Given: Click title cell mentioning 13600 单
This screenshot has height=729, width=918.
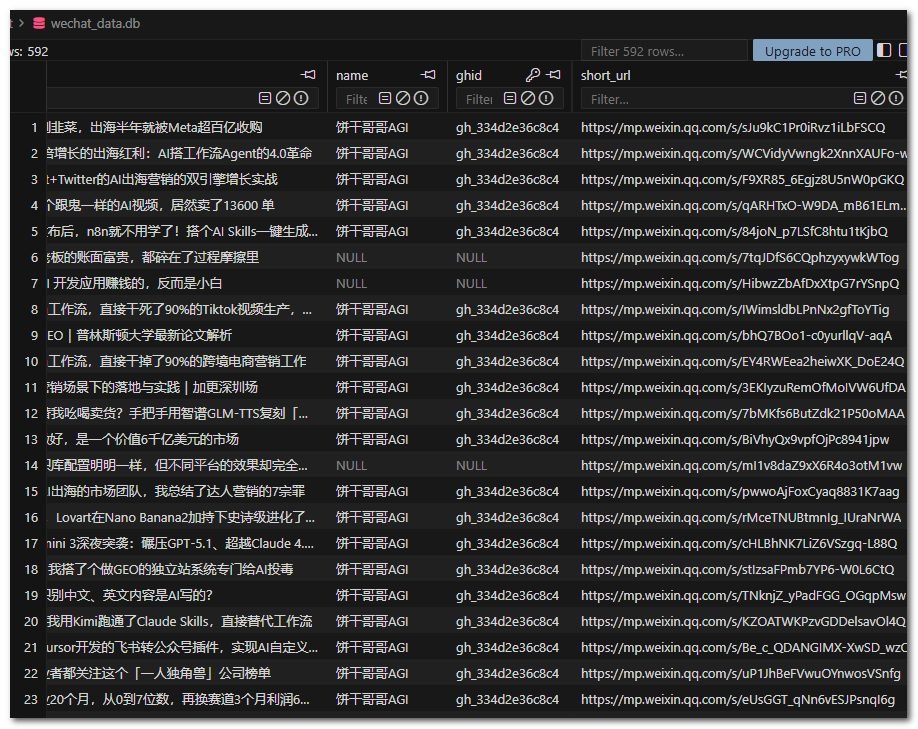Looking at the screenshot, I should click(160, 205).
